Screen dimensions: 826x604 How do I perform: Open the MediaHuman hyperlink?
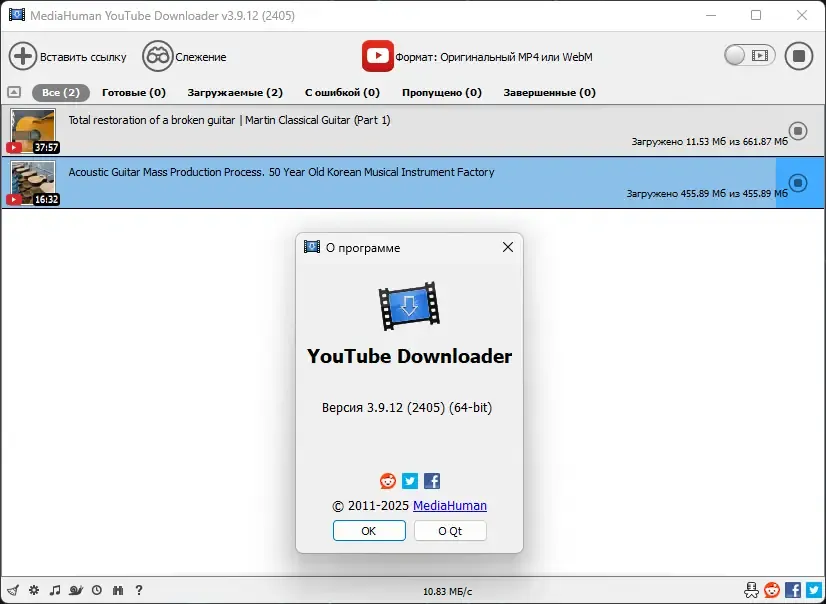pyautogui.click(x=450, y=506)
